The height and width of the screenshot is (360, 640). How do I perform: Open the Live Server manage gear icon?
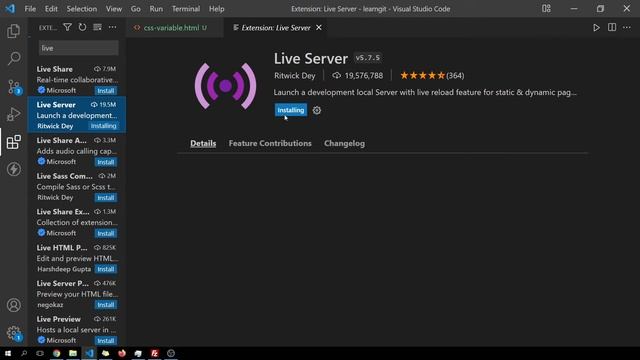(x=317, y=110)
